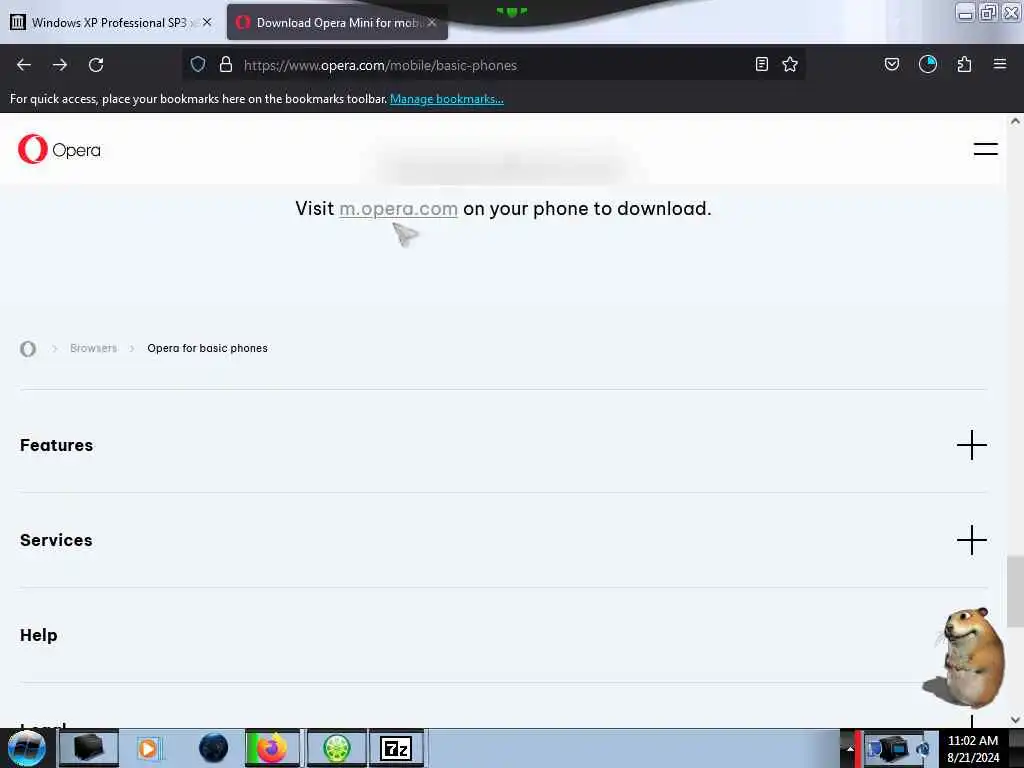This screenshot has height=768, width=1024.
Task: Click the scrollbar down arrow
Action: 1015,720
